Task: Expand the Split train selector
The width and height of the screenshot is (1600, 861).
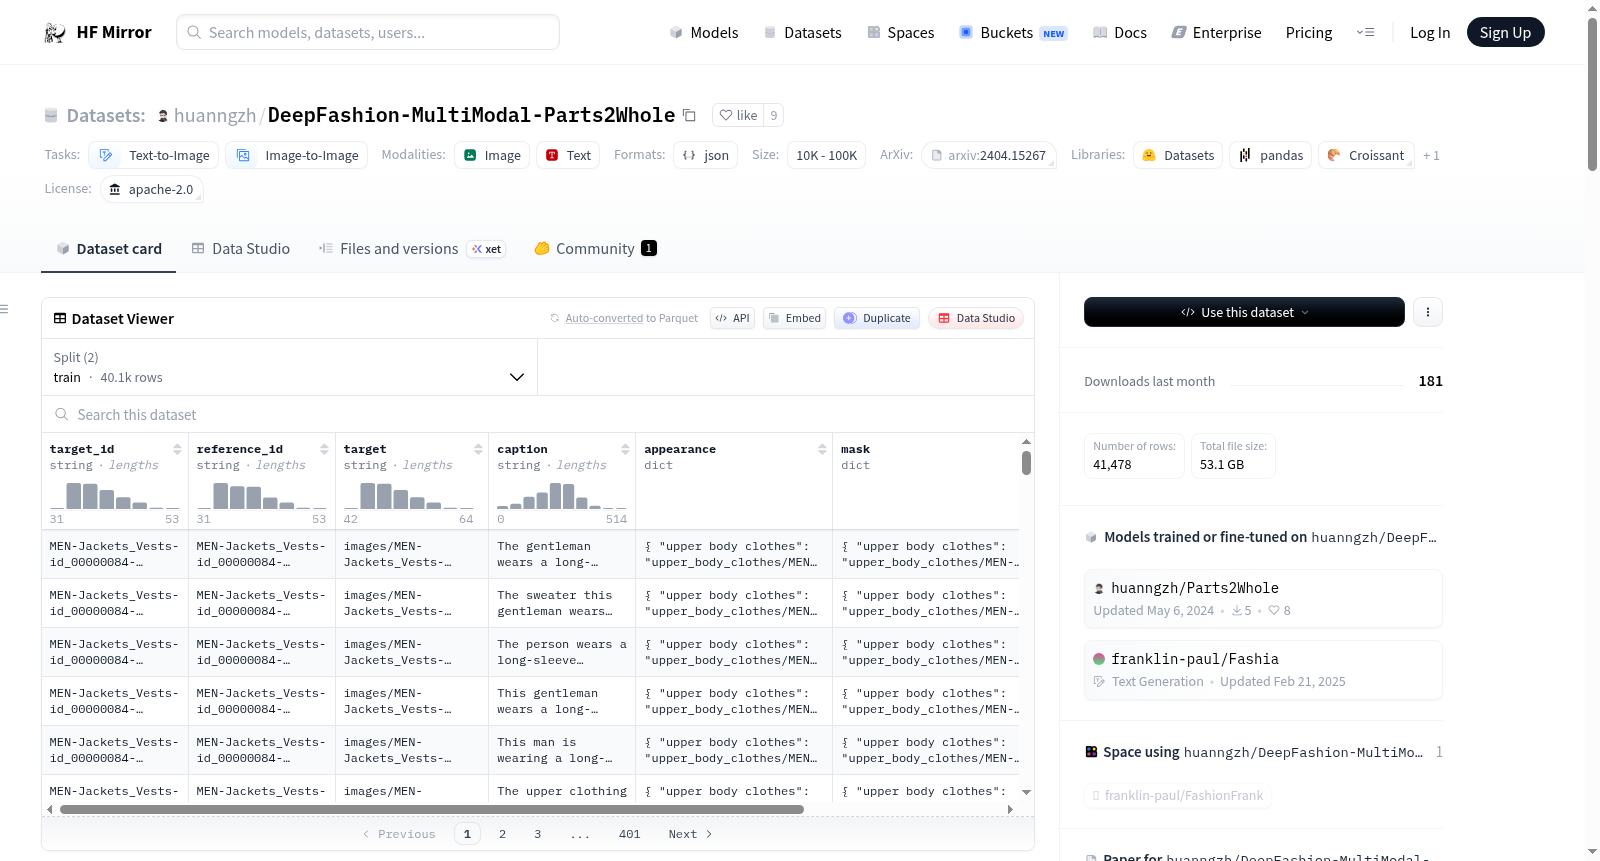Action: (x=290, y=367)
